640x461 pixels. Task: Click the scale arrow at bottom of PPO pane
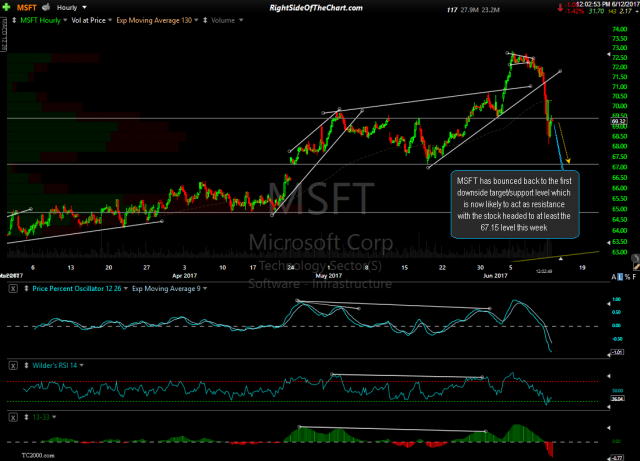click(x=609, y=355)
